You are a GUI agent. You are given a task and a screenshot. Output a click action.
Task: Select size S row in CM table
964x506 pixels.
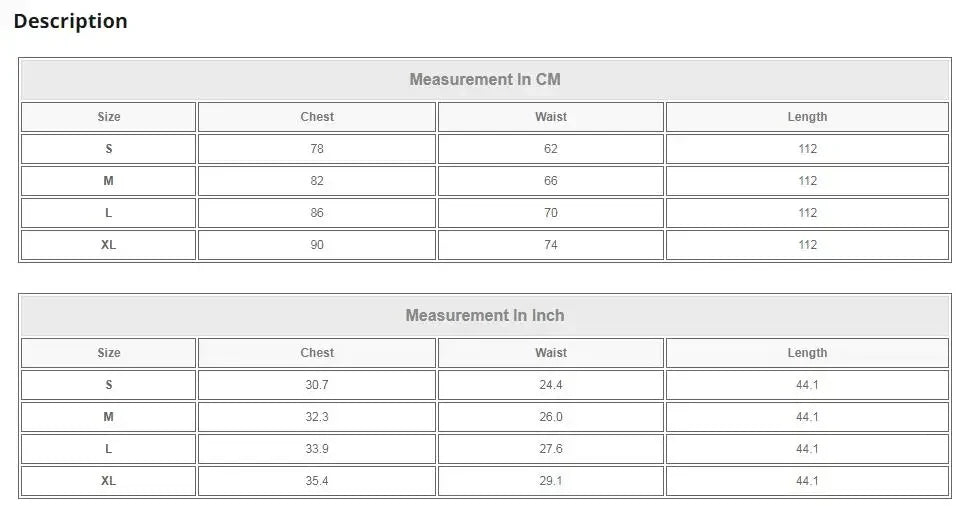485,149
